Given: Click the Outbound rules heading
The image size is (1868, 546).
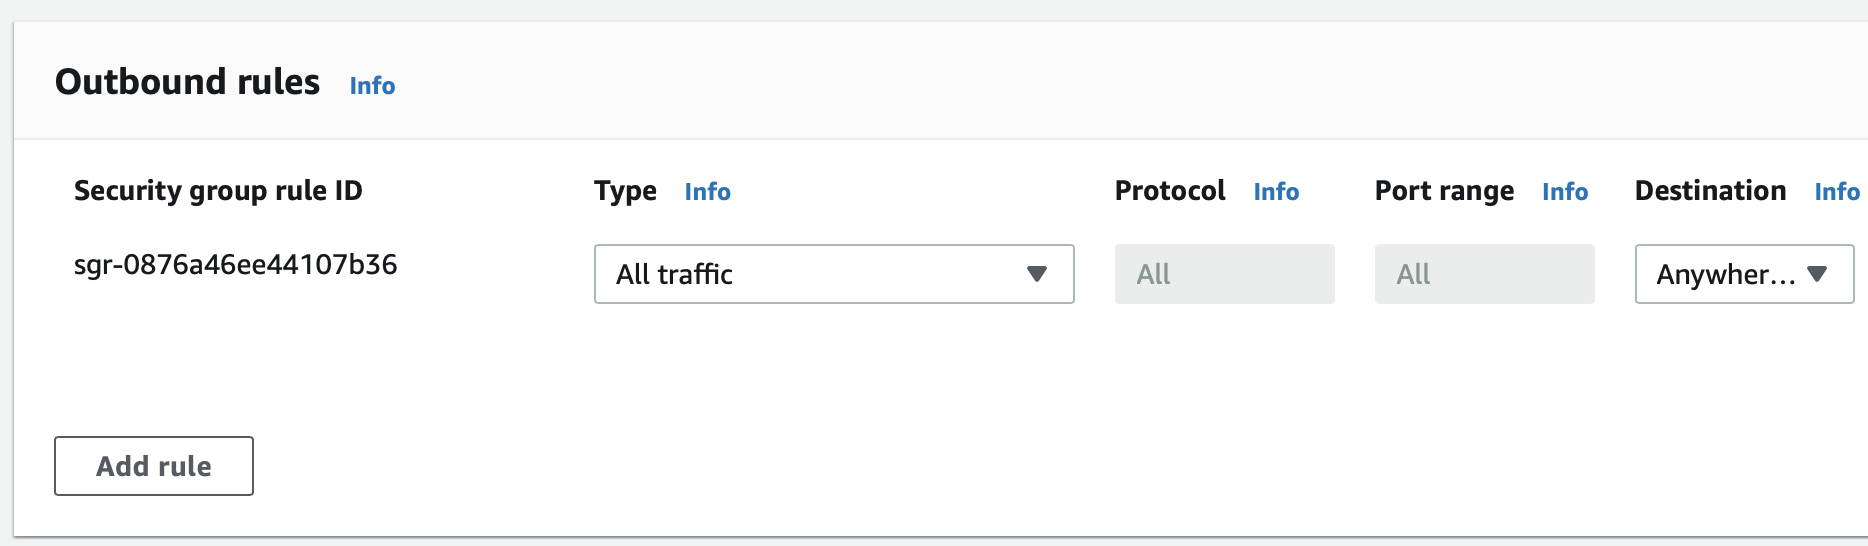Looking at the screenshot, I should click(x=188, y=82).
